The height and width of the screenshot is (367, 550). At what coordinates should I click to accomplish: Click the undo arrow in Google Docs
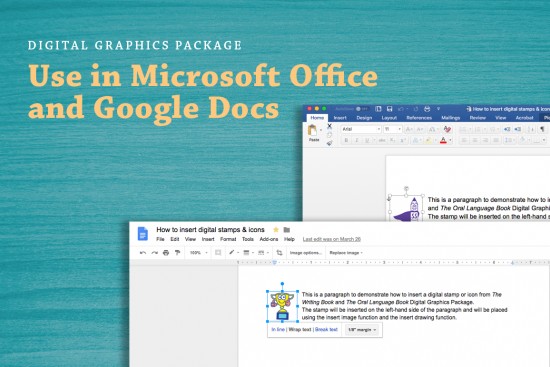coord(143,253)
